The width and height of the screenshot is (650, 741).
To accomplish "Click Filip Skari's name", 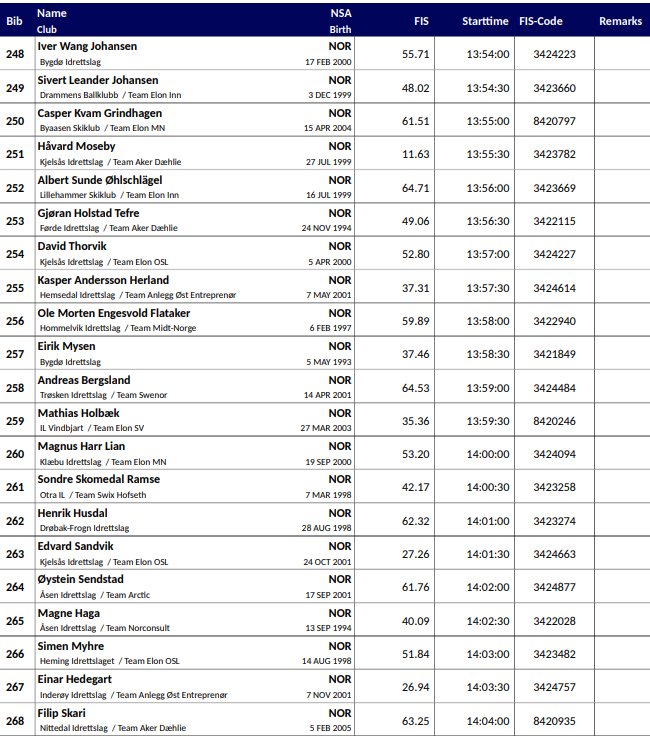I will pos(61,713).
